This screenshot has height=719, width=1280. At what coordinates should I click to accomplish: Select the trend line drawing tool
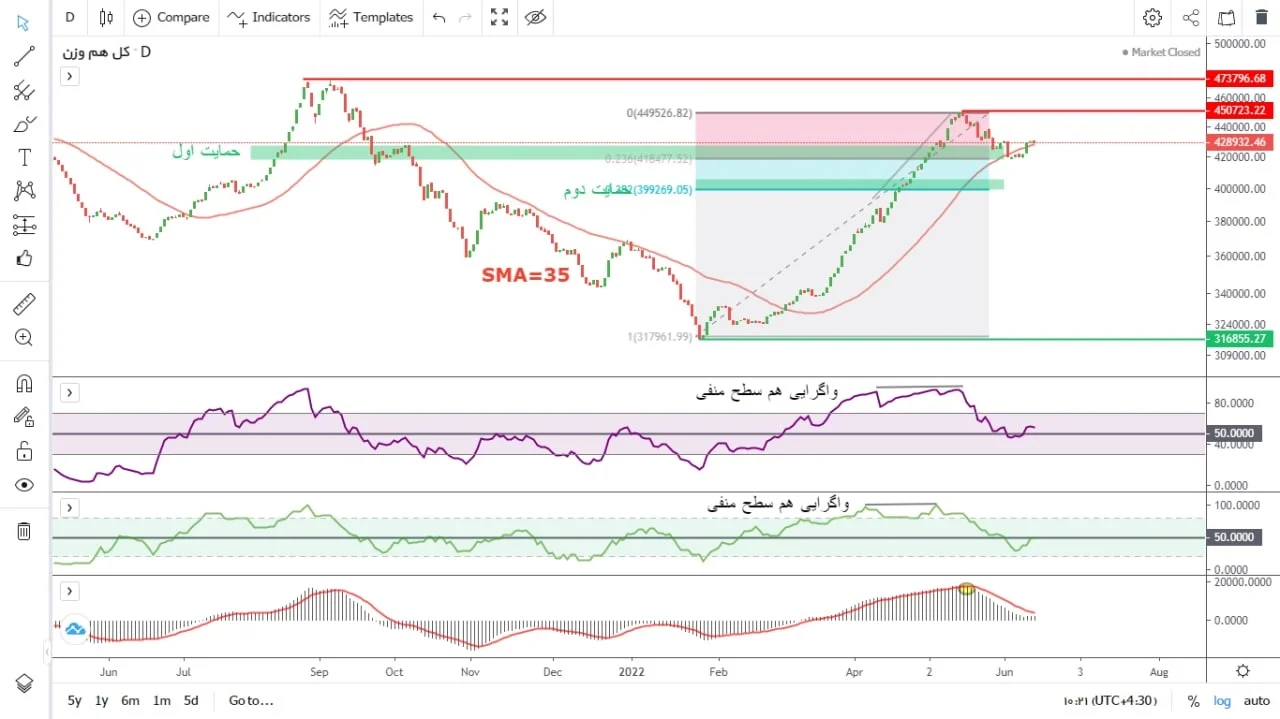pos(24,57)
